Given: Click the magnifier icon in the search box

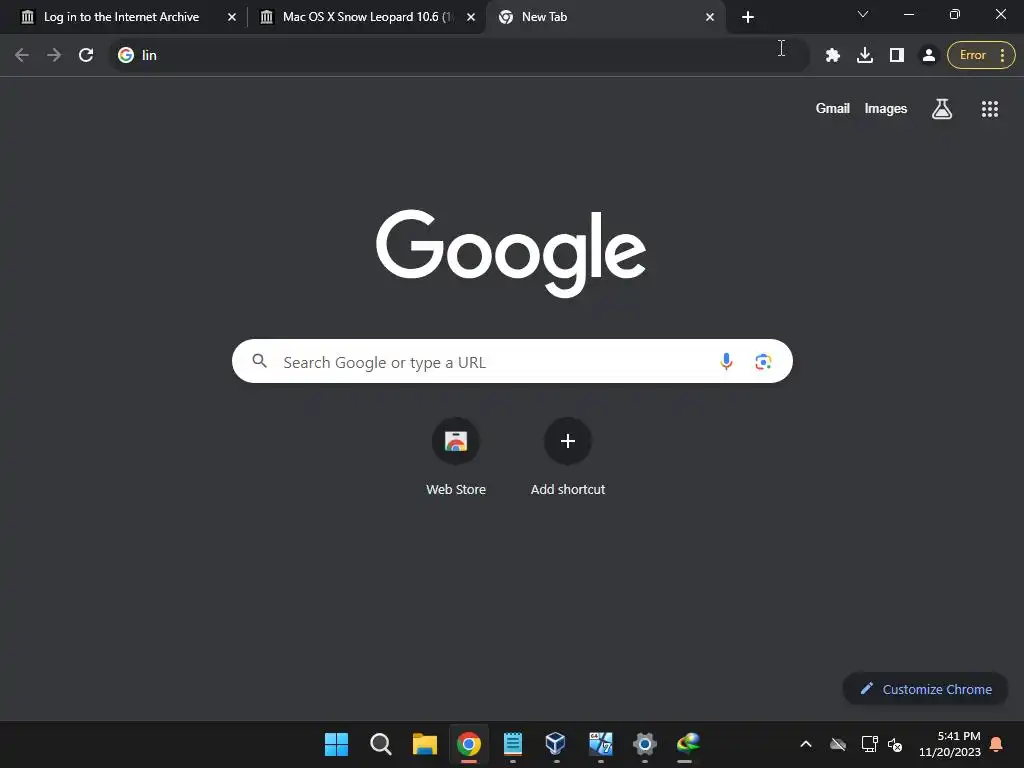Looking at the screenshot, I should (259, 360).
